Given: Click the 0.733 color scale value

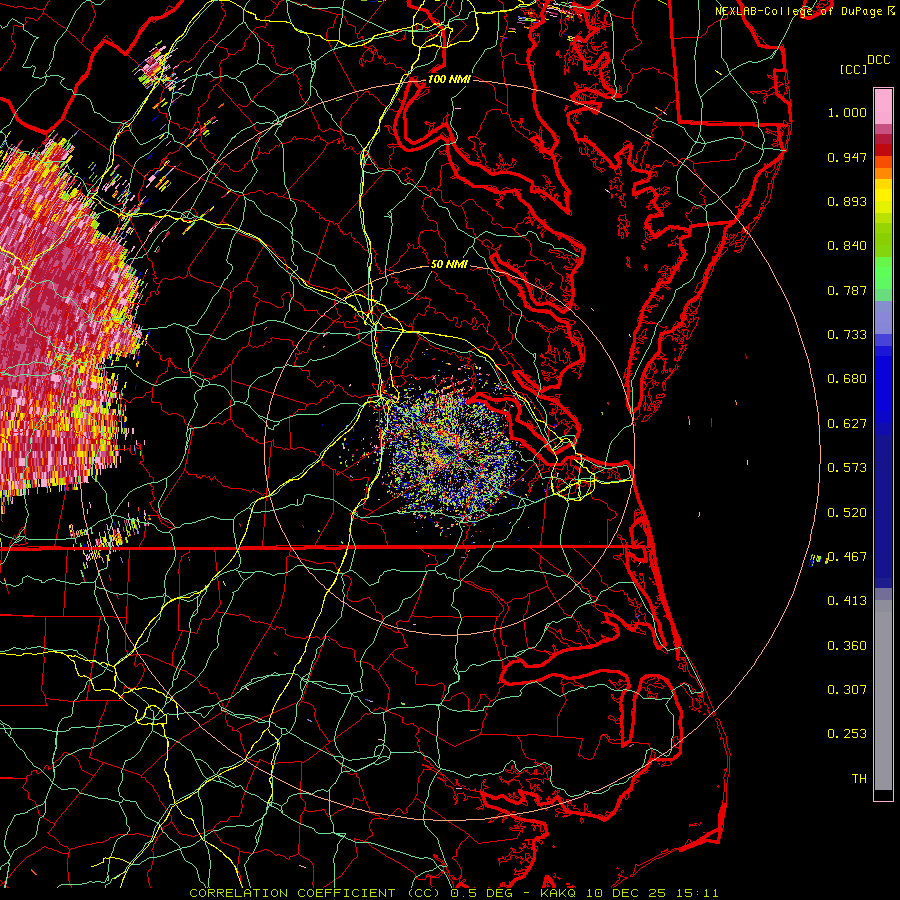Looking at the screenshot, I should point(847,335).
